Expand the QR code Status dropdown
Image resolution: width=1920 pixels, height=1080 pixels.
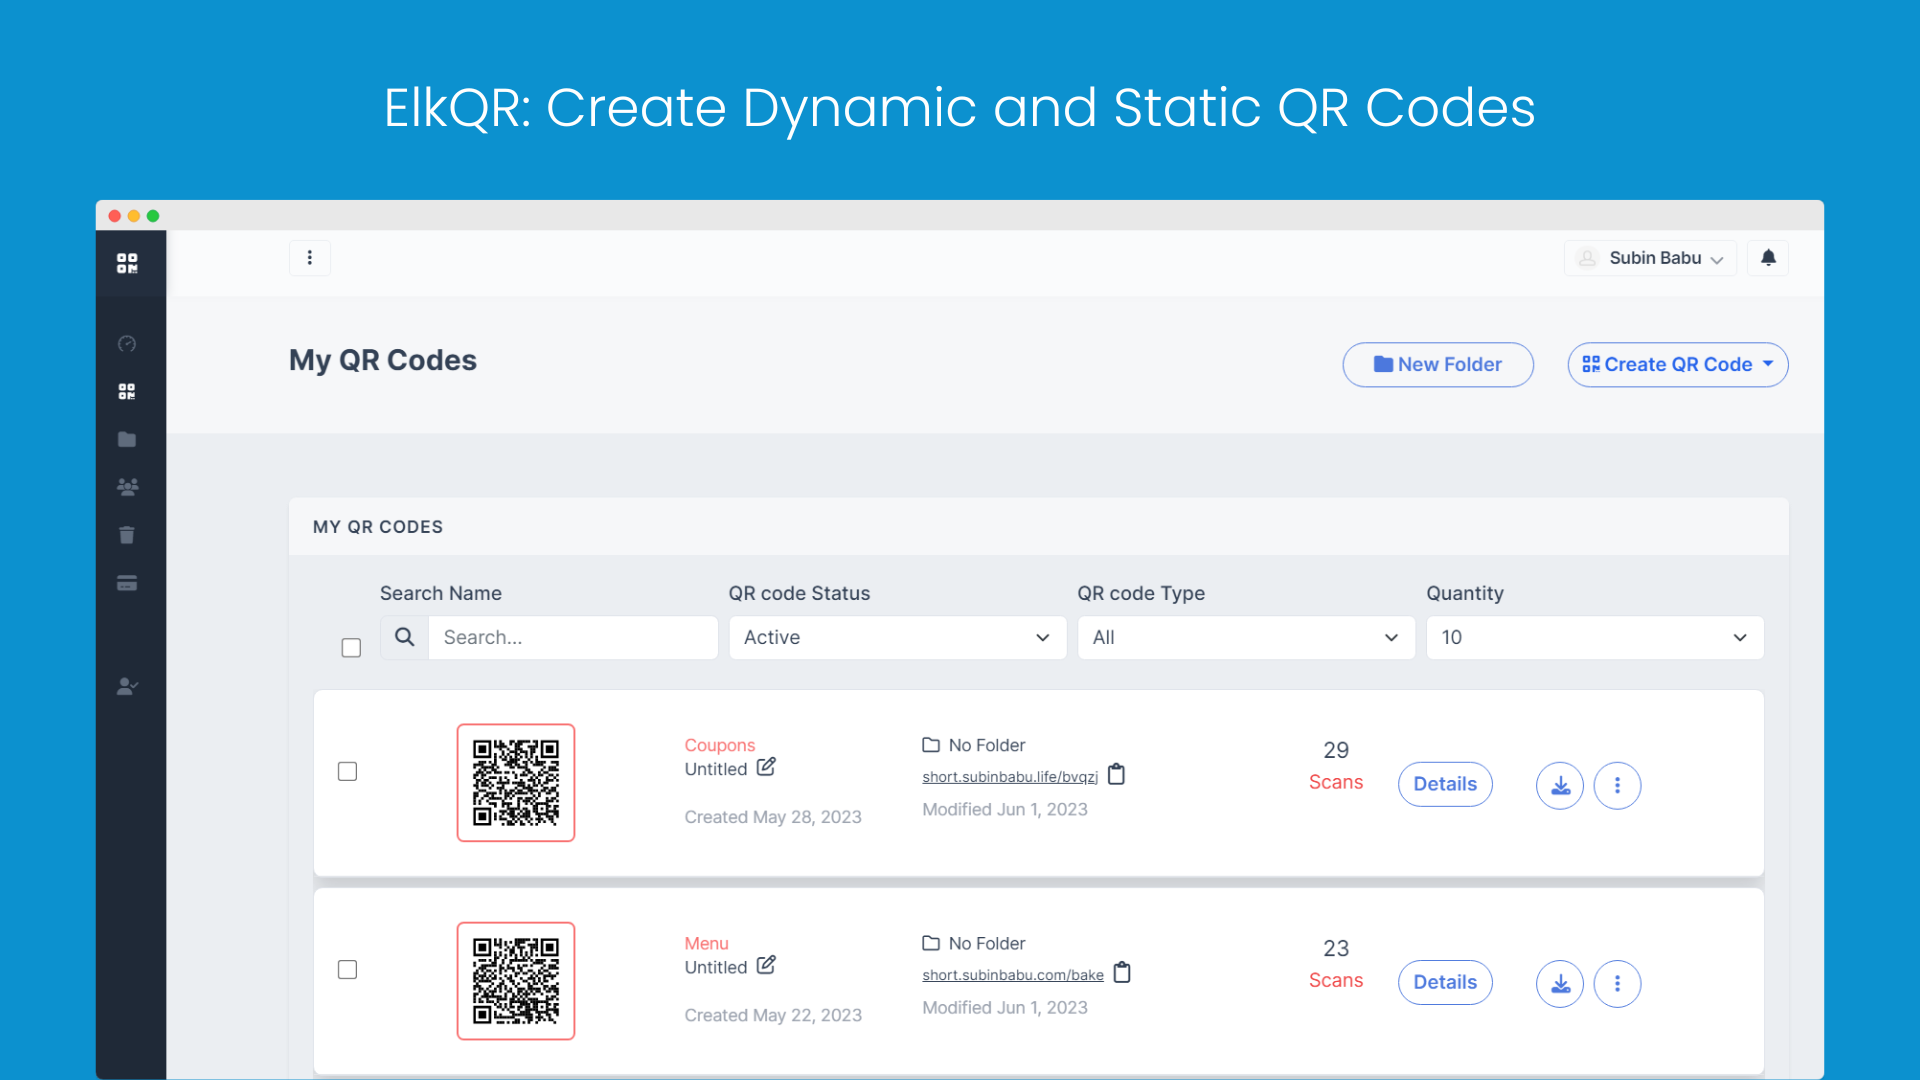click(x=897, y=637)
